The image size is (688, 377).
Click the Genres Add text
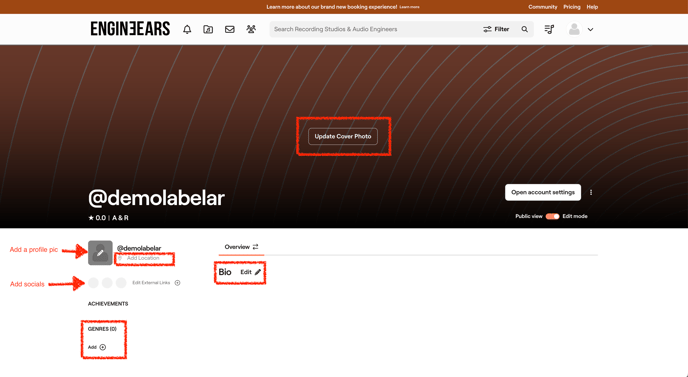[x=92, y=347]
